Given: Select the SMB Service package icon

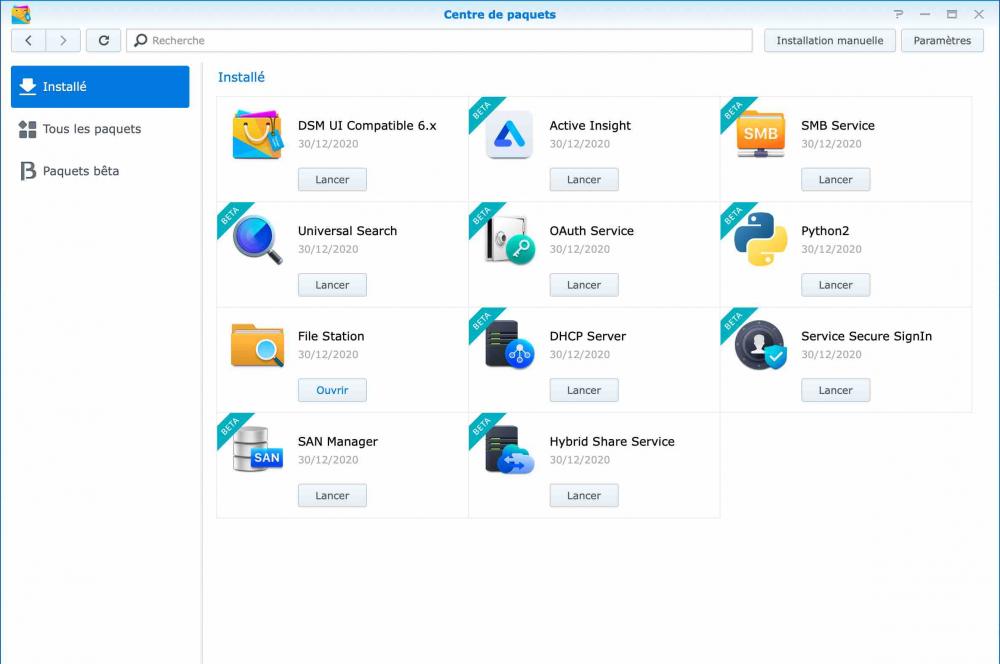Looking at the screenshot, I should pos(761,135).
